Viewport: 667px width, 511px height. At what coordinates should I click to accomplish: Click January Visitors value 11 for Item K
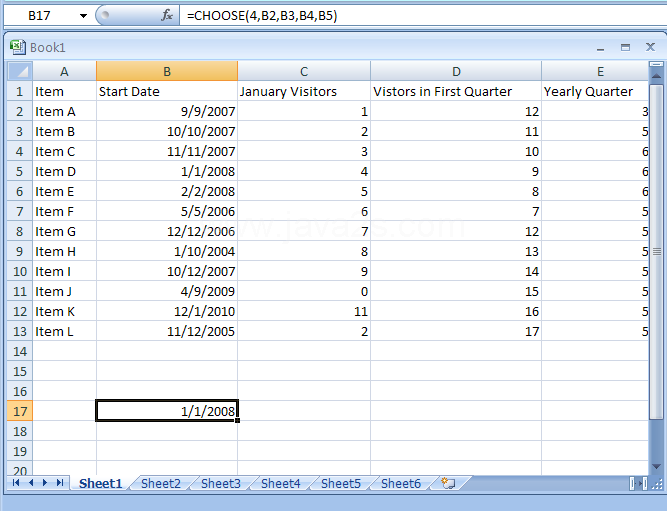pos(304,311)
